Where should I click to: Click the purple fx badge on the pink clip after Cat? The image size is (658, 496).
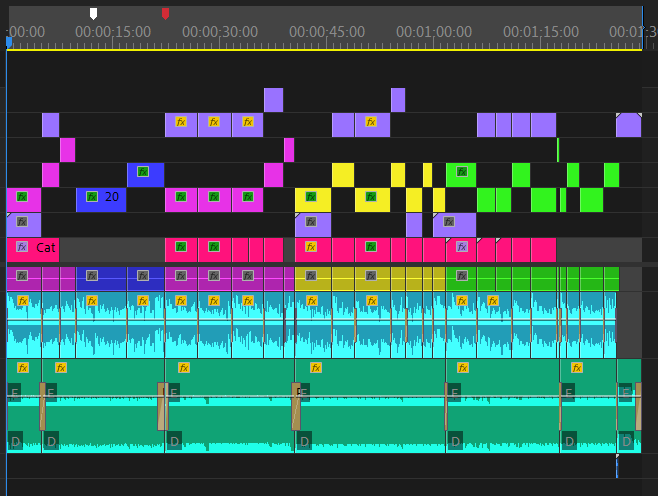tap(462, 247)
